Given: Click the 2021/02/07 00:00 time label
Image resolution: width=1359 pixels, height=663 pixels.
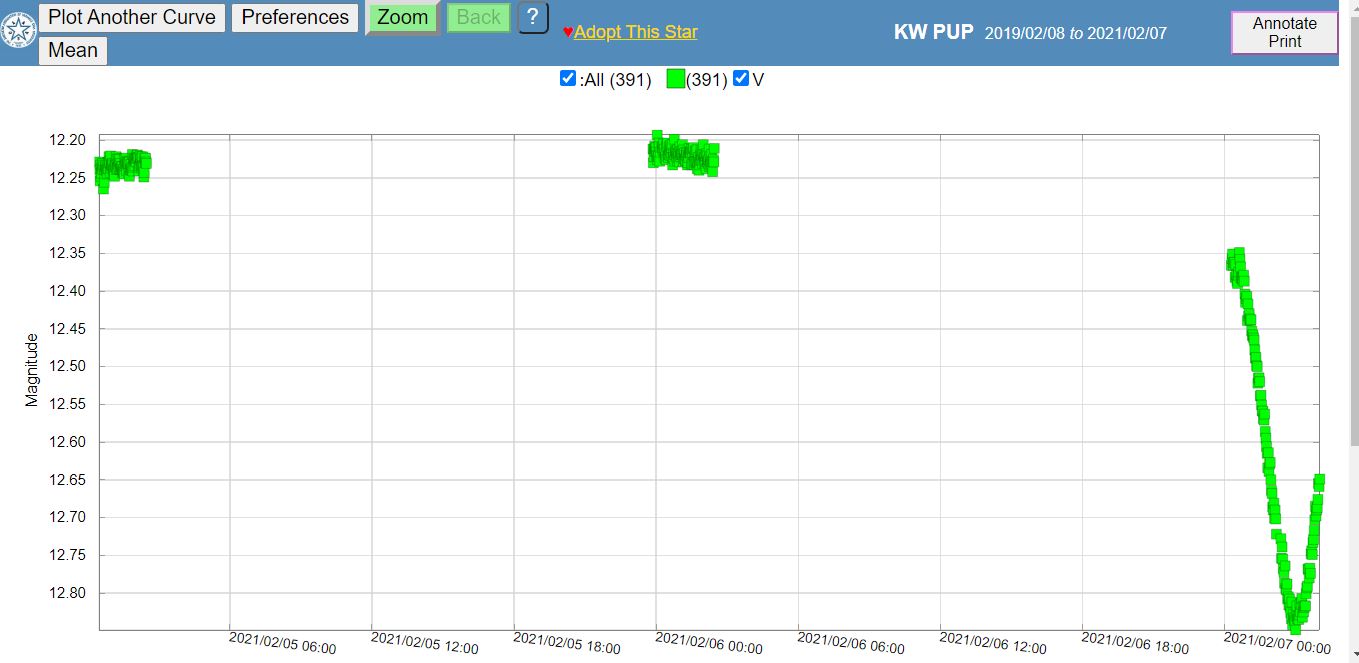Looking at the screenshot, I should pos(1277,643).
